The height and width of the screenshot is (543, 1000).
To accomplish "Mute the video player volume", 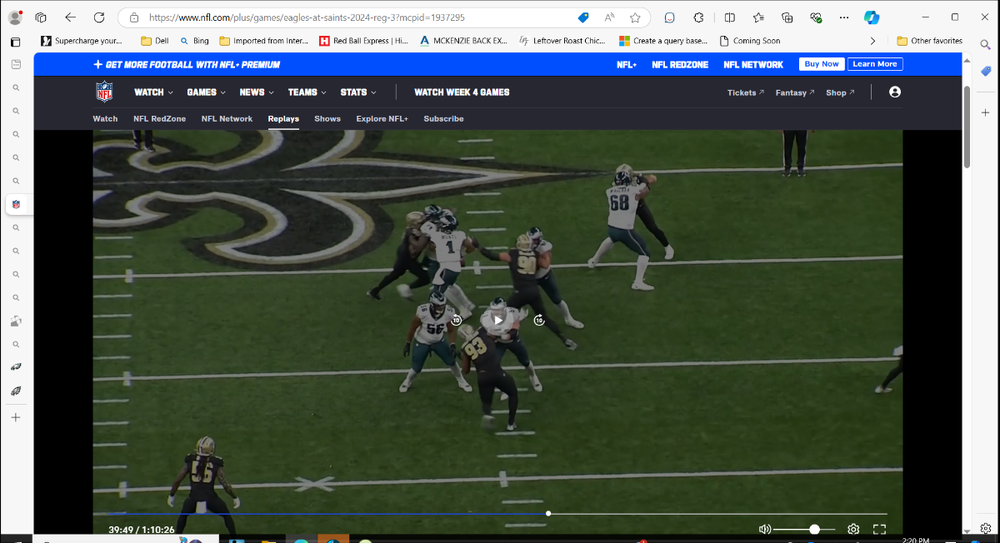I will 765,529.
